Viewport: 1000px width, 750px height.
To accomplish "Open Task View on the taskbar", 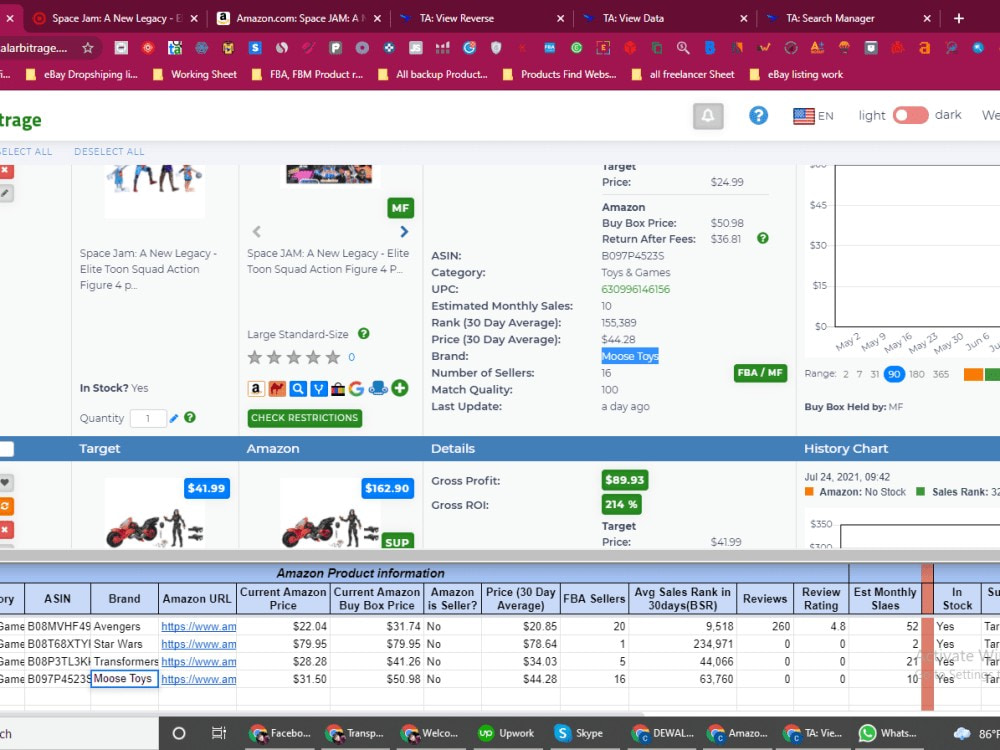I will tap(219, 733).
